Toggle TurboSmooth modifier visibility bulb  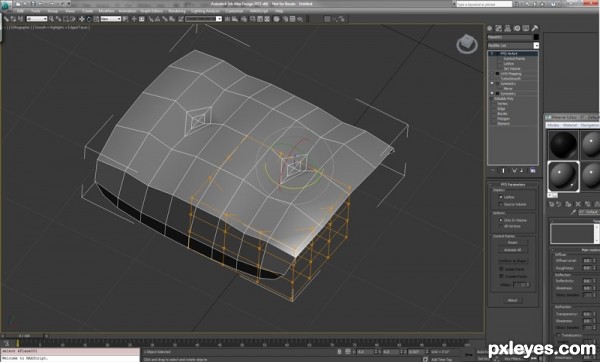492,78
